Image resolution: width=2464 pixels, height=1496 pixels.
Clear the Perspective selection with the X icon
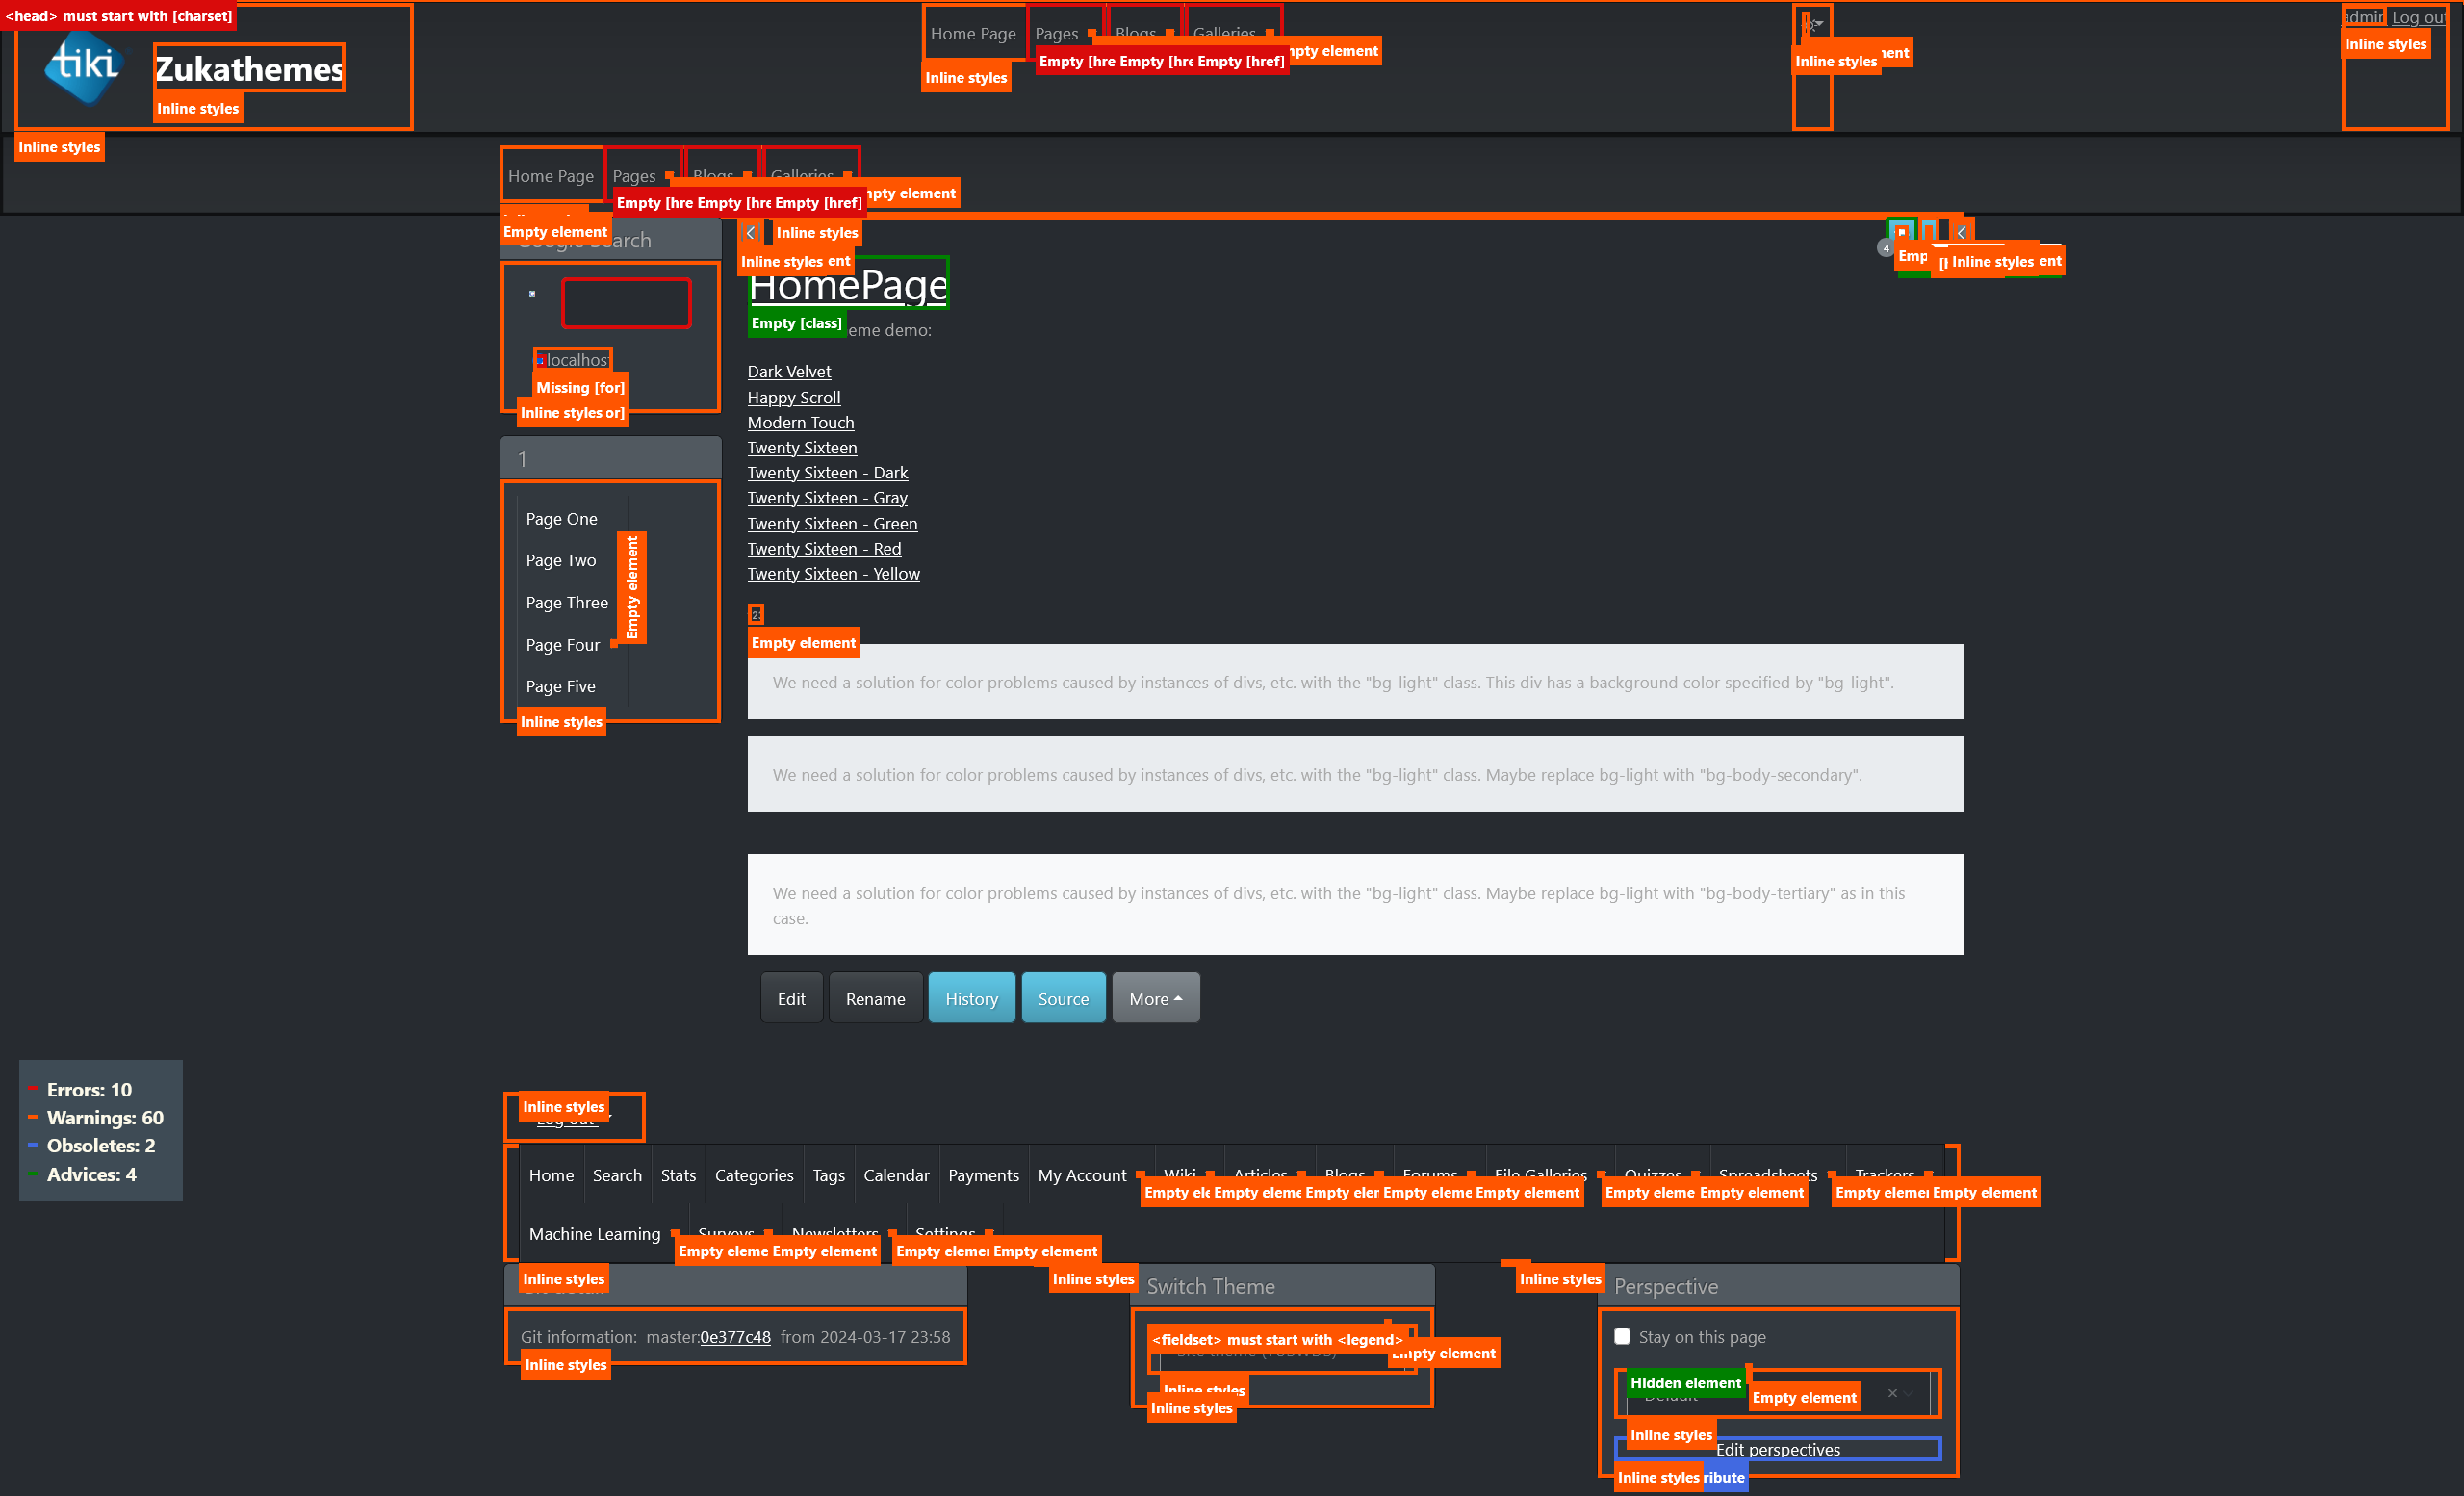1891,1393
